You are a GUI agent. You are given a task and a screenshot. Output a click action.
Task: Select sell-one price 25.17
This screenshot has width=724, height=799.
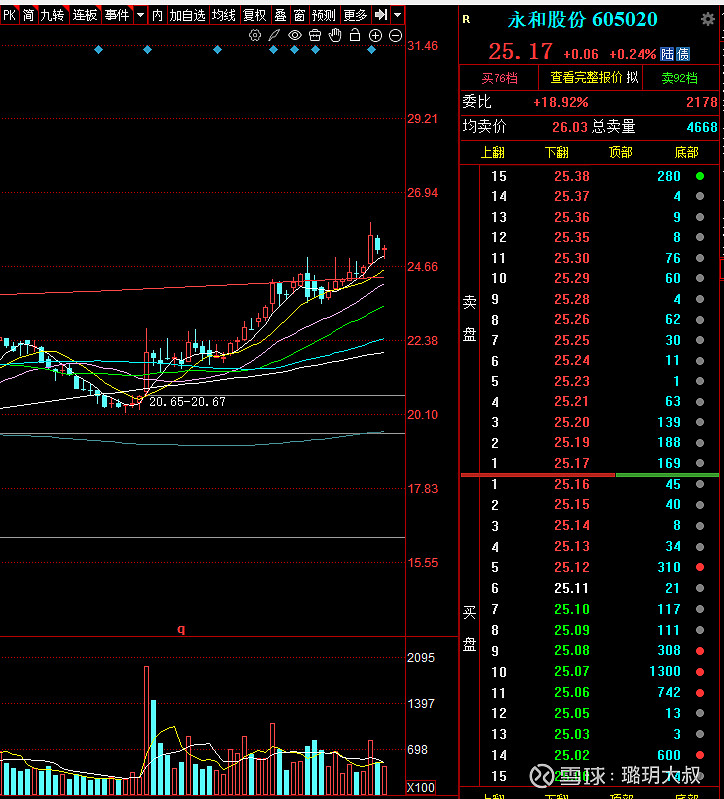pos(572,463)
